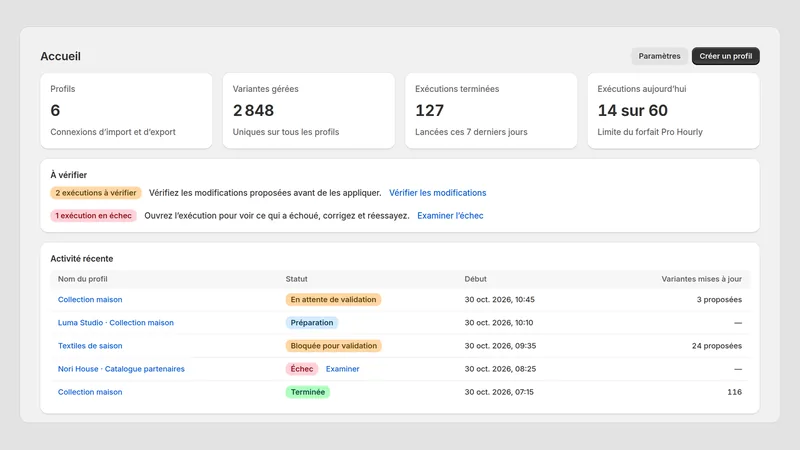
Task: Follow the Examiner l'échec link
Action: [x=450, y=216]
